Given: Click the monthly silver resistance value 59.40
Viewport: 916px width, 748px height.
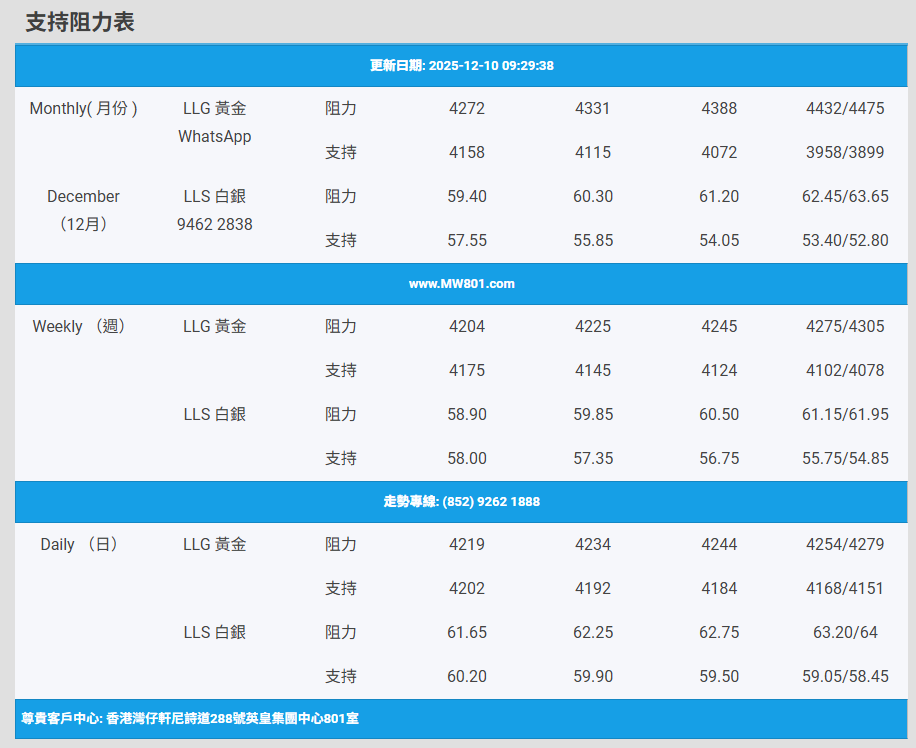Looking at the screenshot, I should tap(467, 197).
